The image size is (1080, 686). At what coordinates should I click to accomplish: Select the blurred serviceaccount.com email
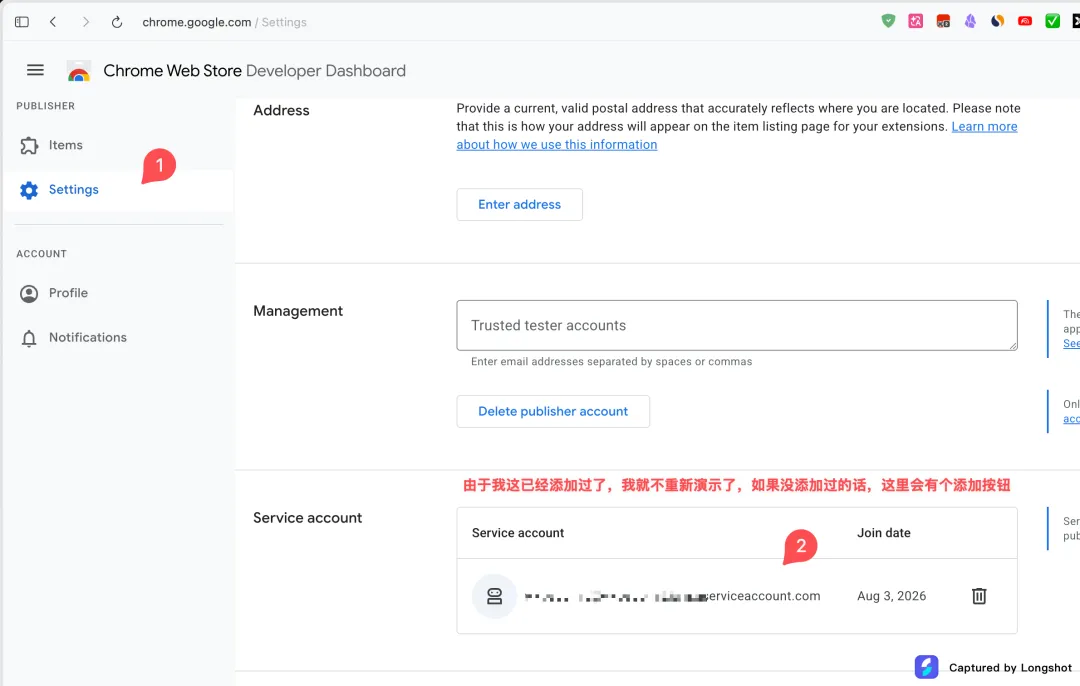tap(672, 596)
